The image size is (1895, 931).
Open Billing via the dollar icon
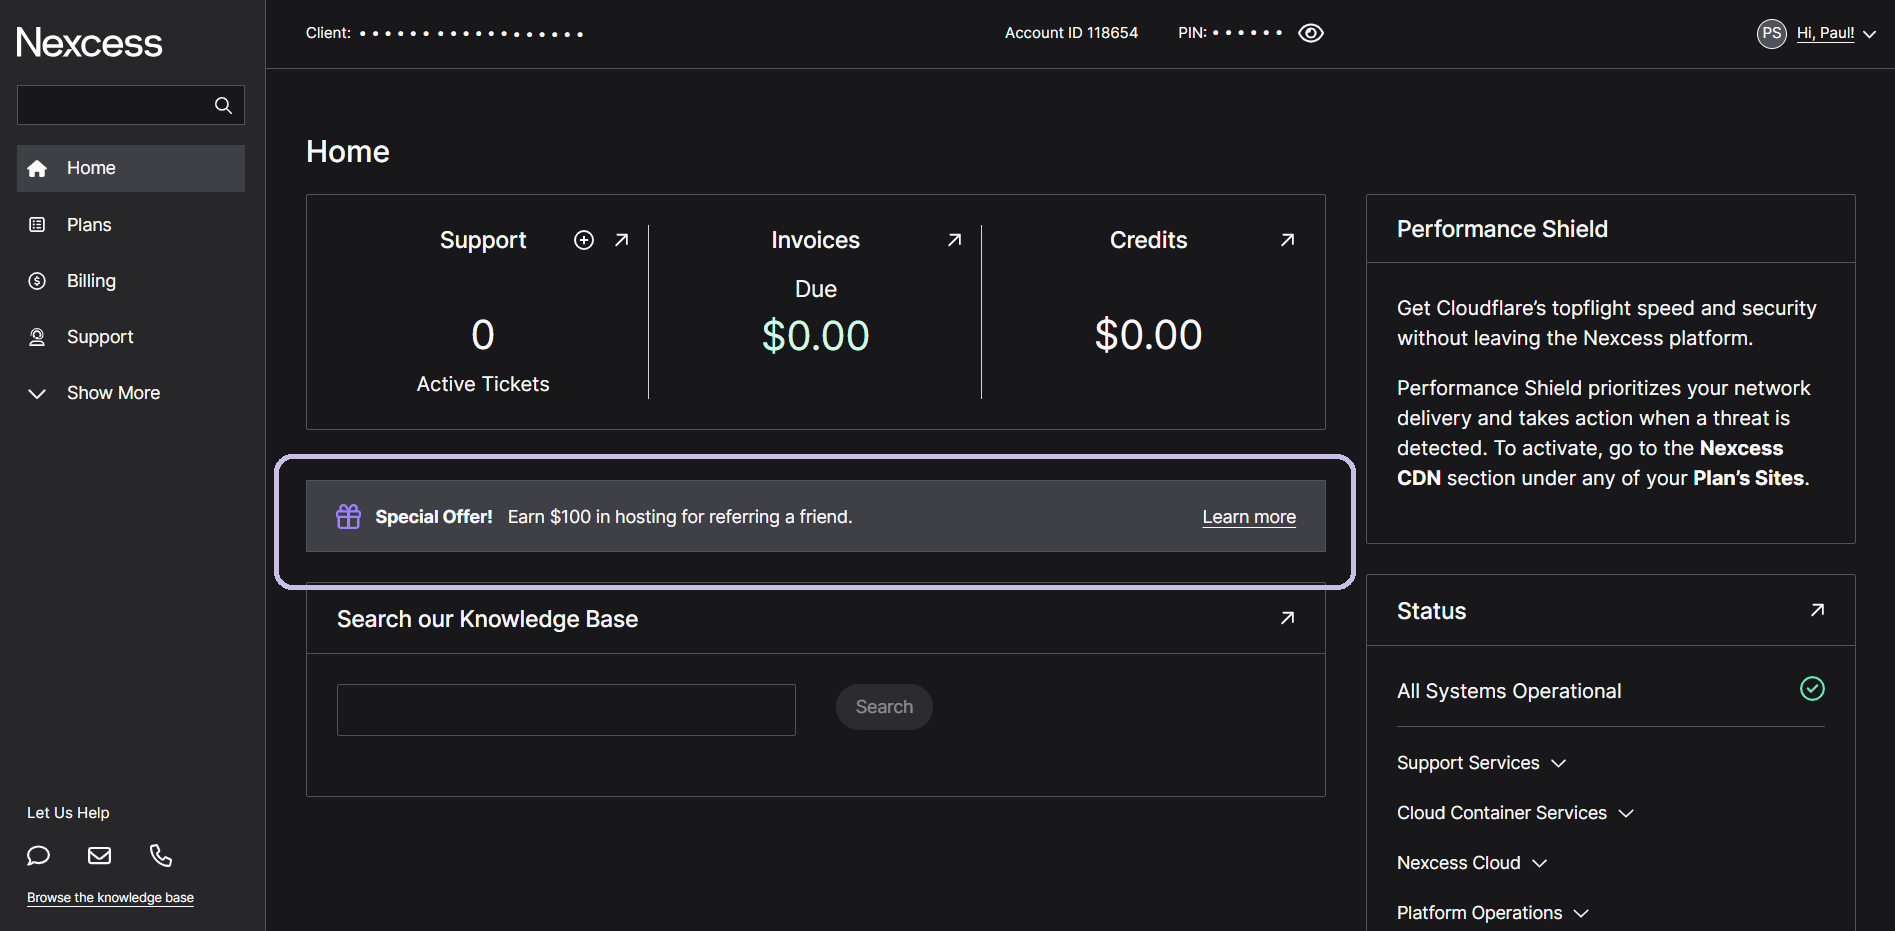coord(38,280)
